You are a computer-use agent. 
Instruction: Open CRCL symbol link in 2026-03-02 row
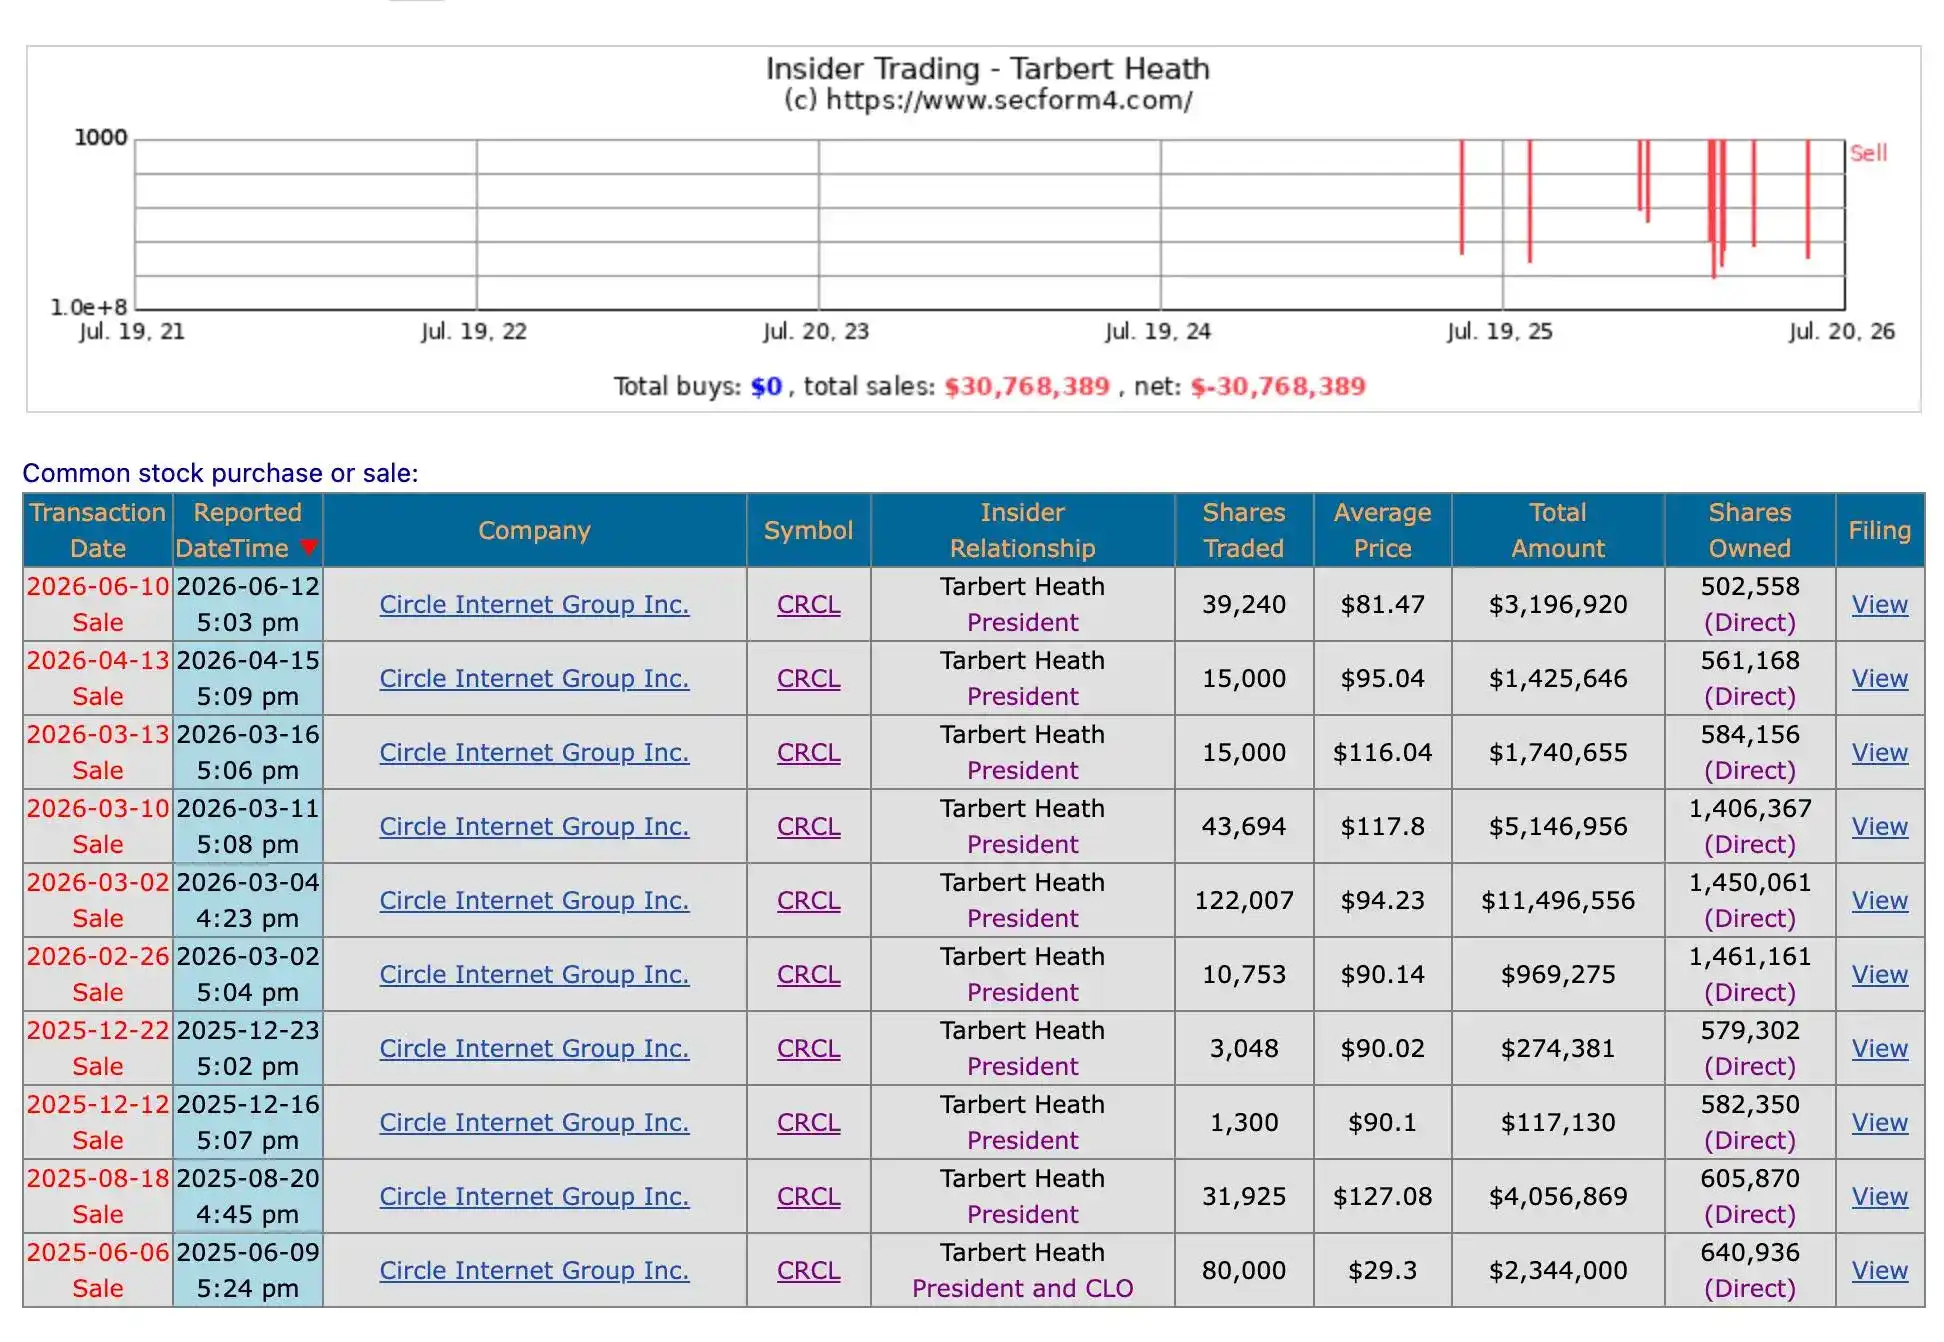click(808, 900)
